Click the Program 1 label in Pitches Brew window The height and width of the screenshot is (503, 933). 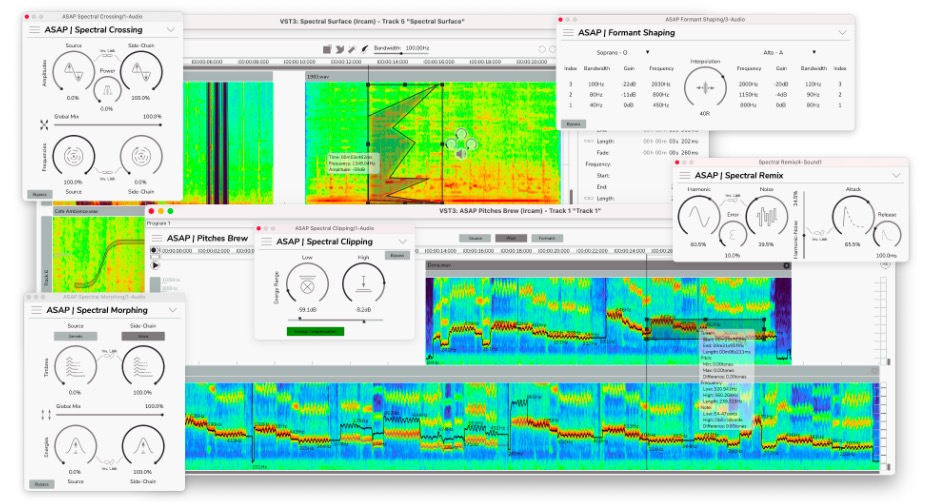[x=159, y=223]
